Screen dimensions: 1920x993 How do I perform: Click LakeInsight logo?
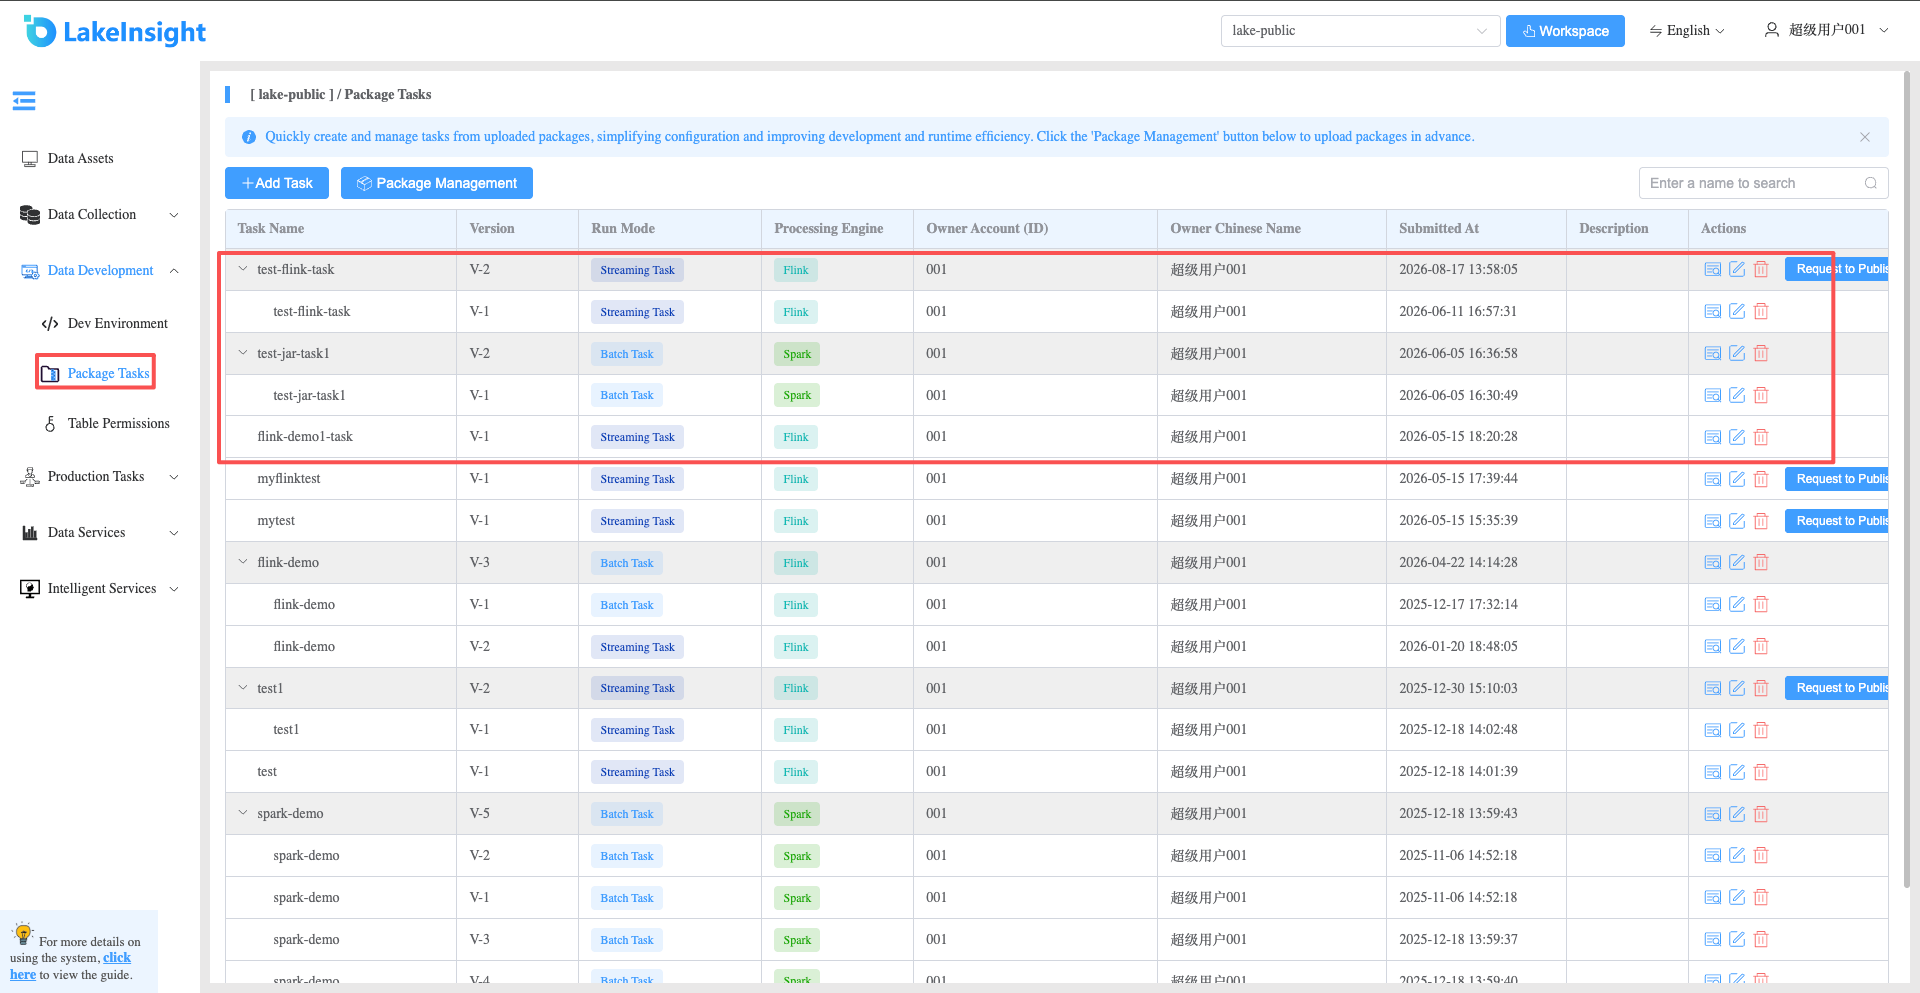tap(114, 32)
